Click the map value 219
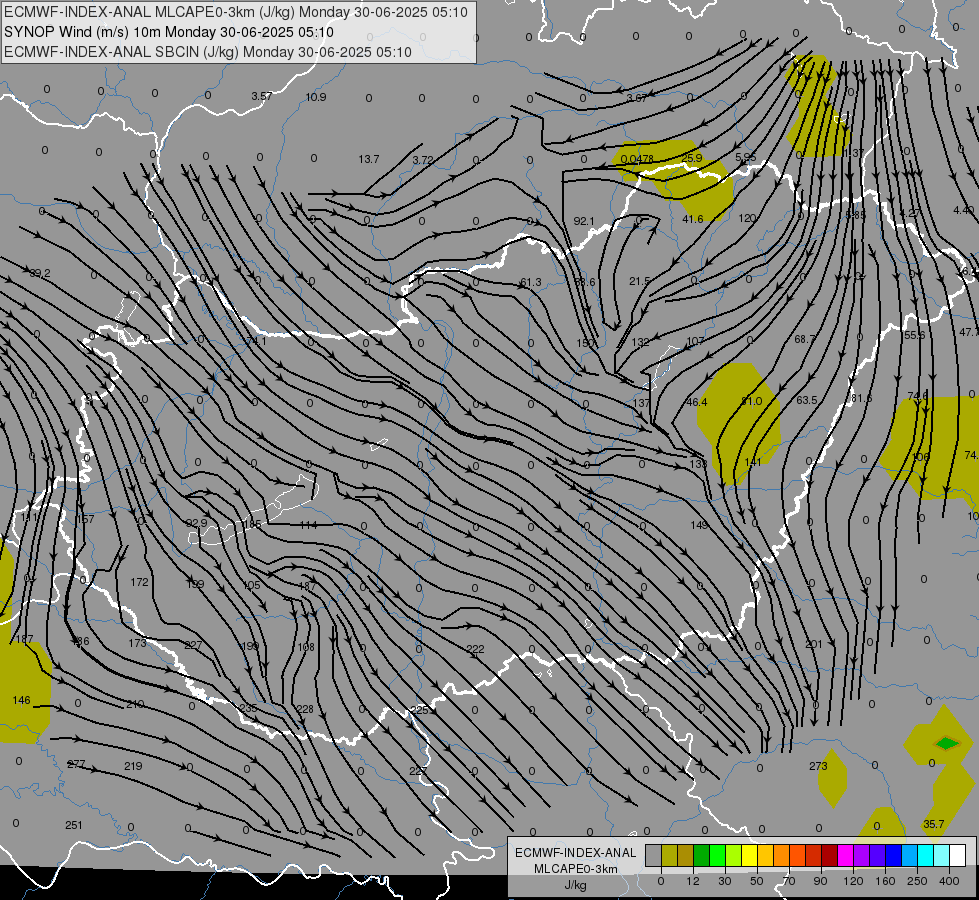The image size is (979, 900). click(x=133, y=766)
